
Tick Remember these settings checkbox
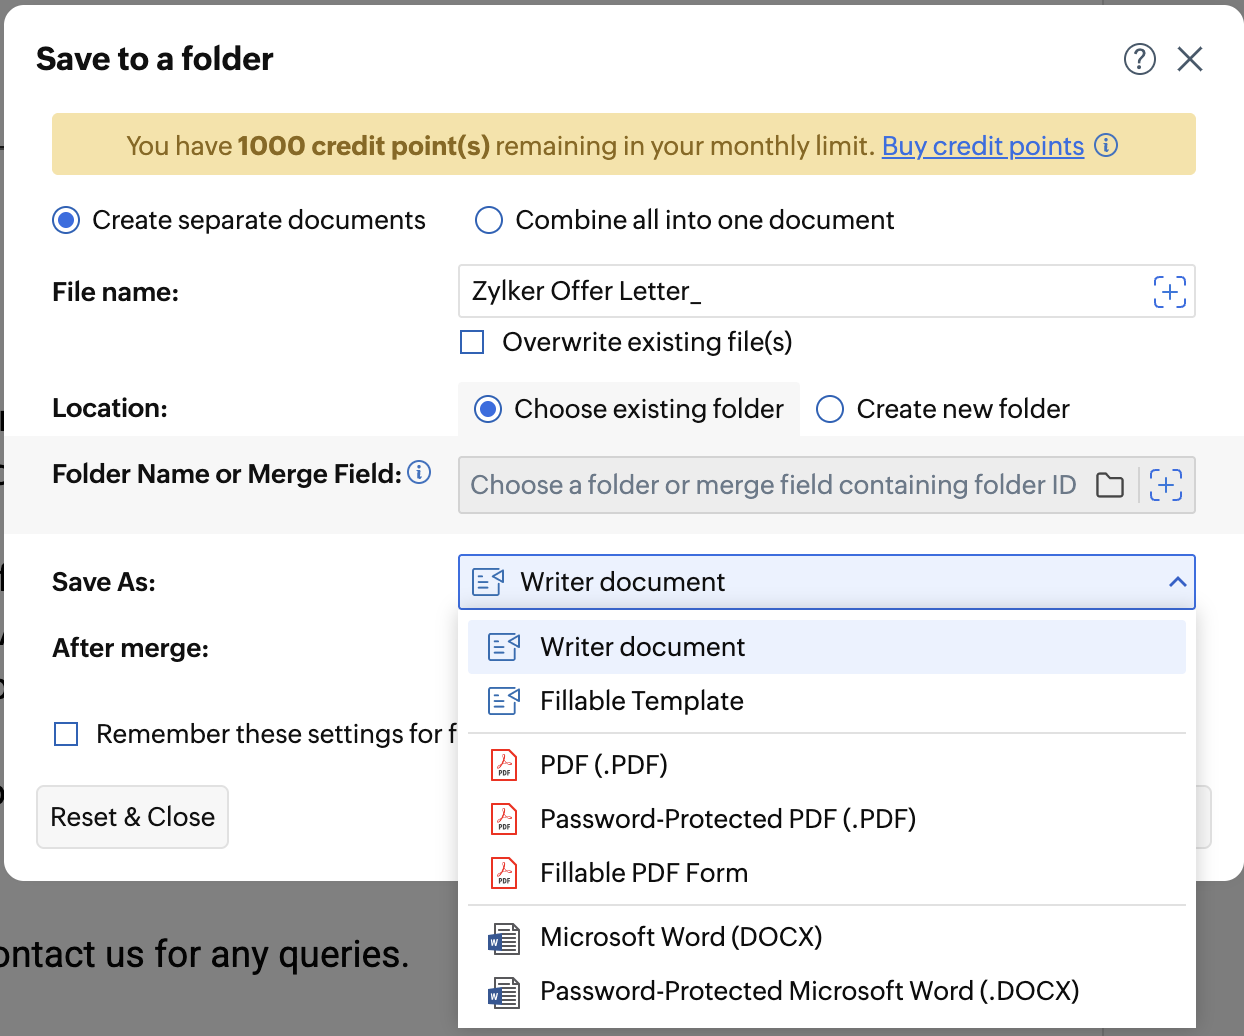[x=66, y=734]
